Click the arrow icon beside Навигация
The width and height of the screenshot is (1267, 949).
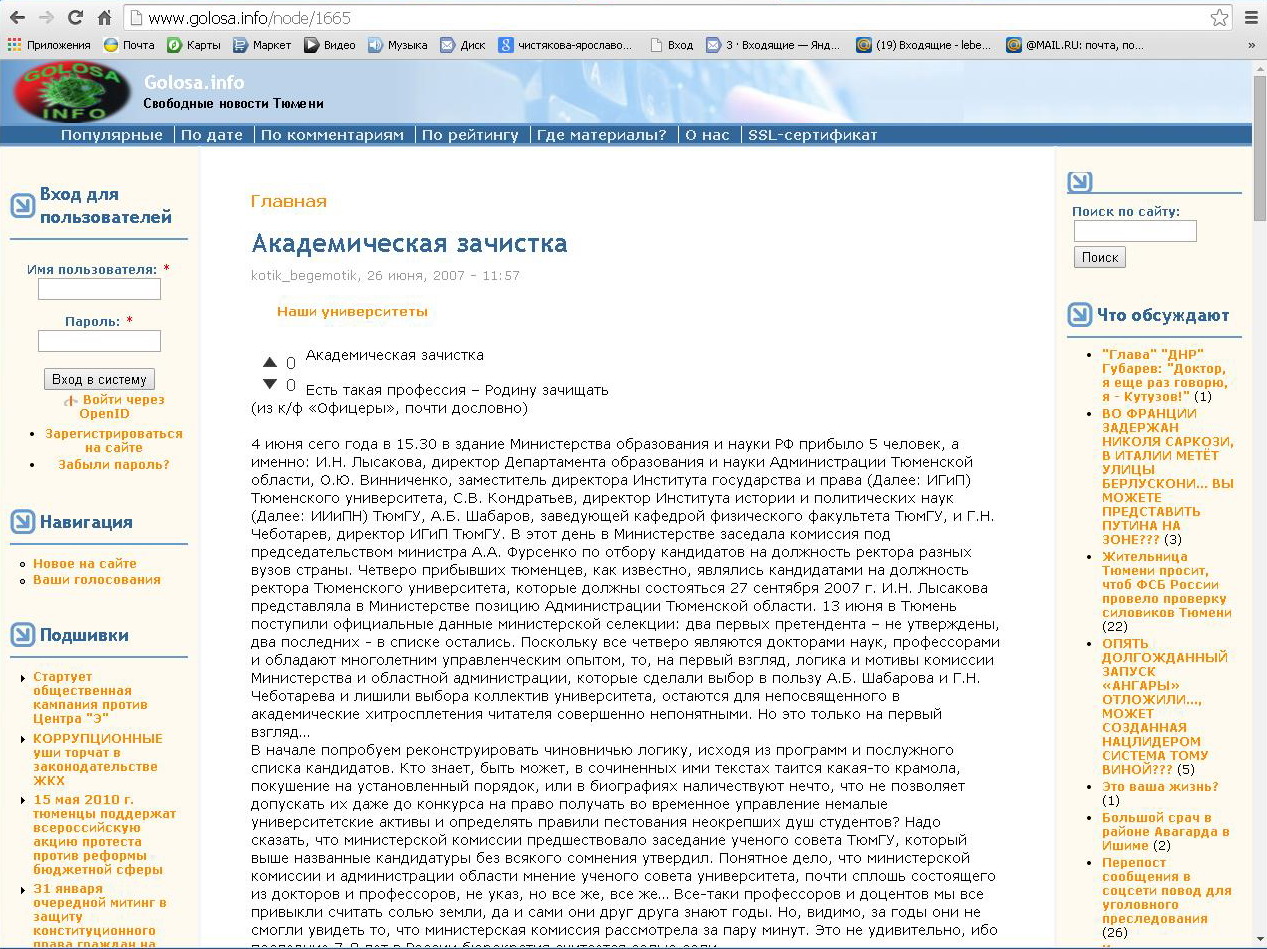22,521
